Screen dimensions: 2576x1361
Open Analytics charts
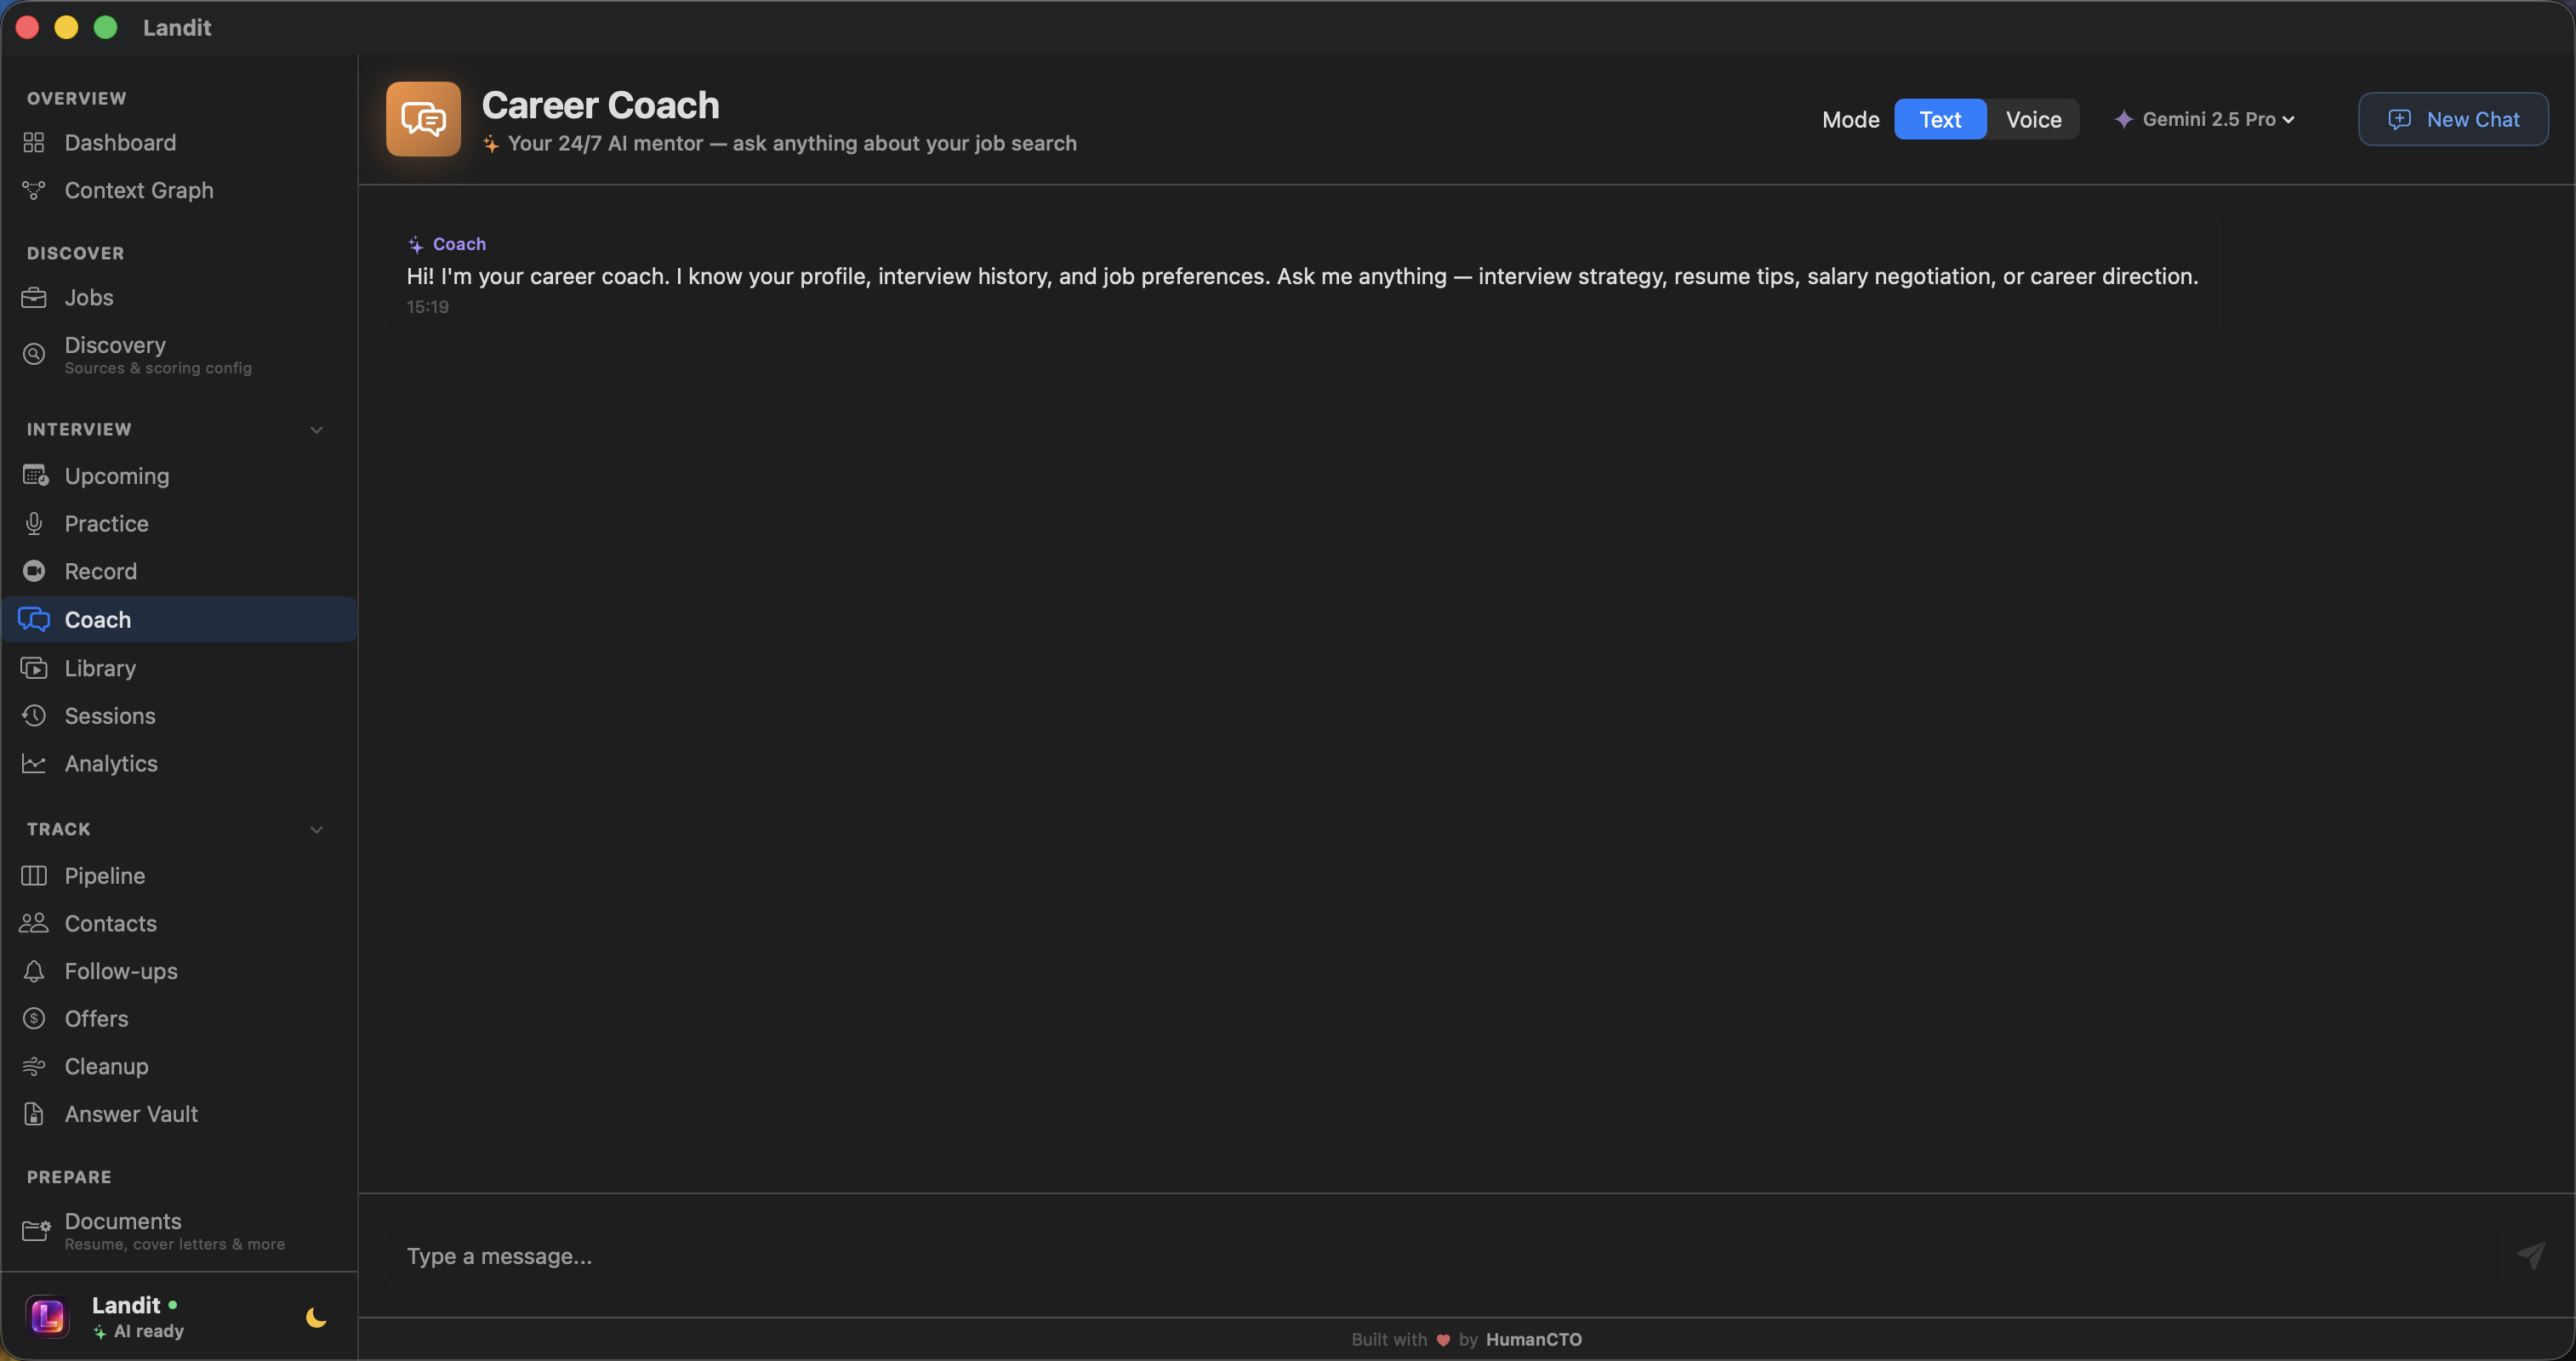(111, 763)
